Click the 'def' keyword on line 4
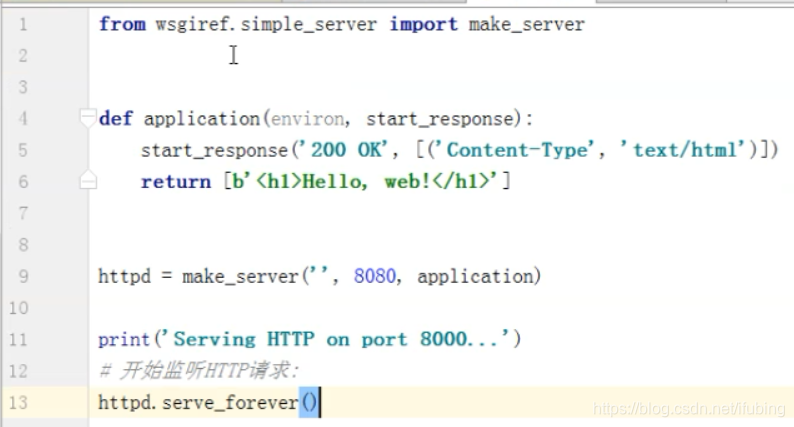Viewport: 794px width, 427px height. (115, 119)
